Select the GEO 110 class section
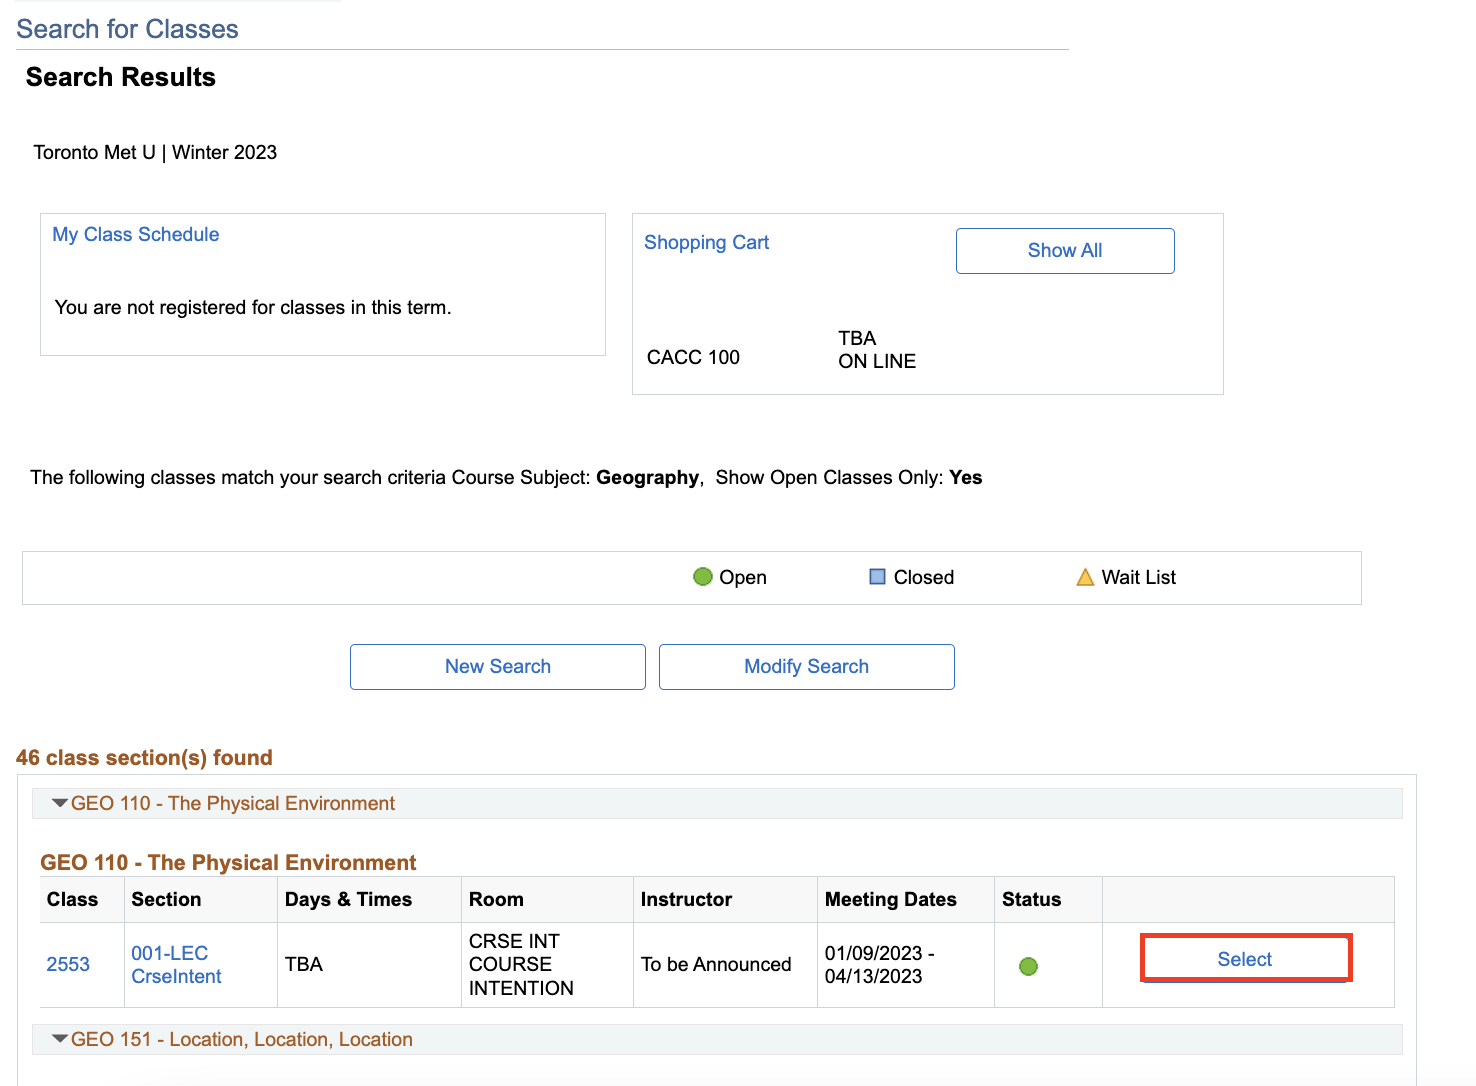Screen dimensions: 1476x1086 point(1245,959)
